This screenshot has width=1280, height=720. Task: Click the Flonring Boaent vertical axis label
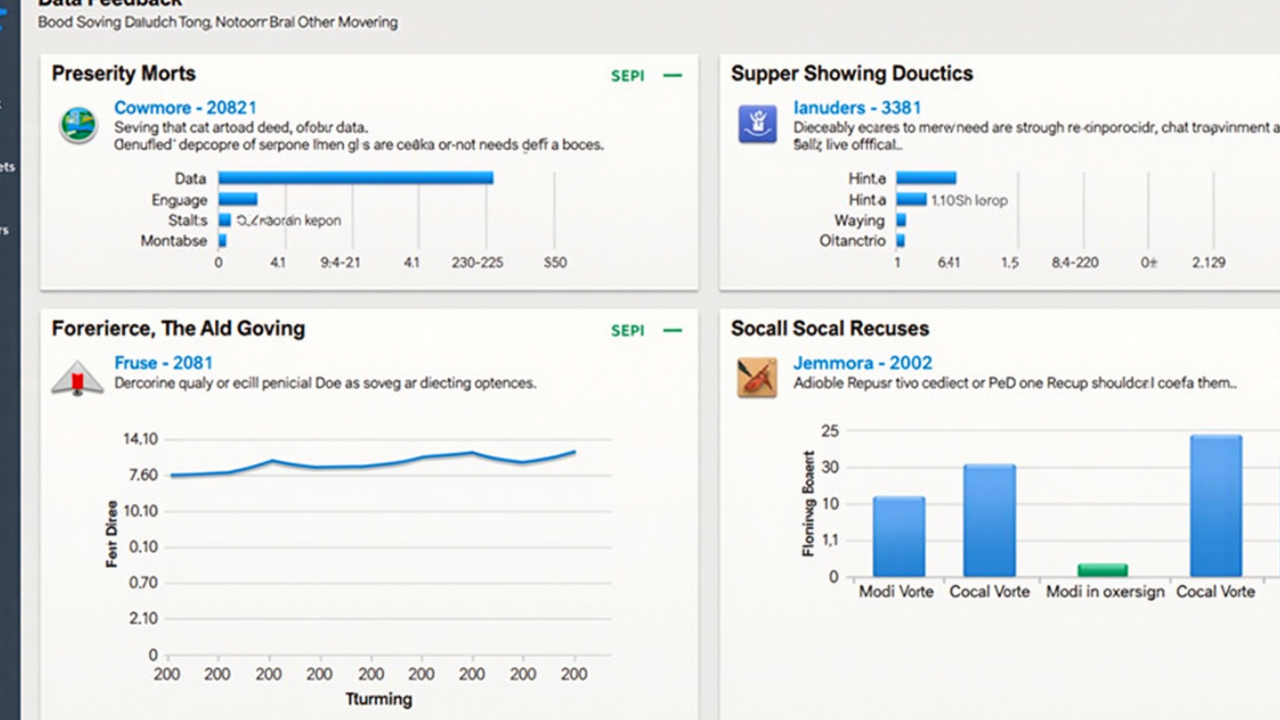[809, 503]
